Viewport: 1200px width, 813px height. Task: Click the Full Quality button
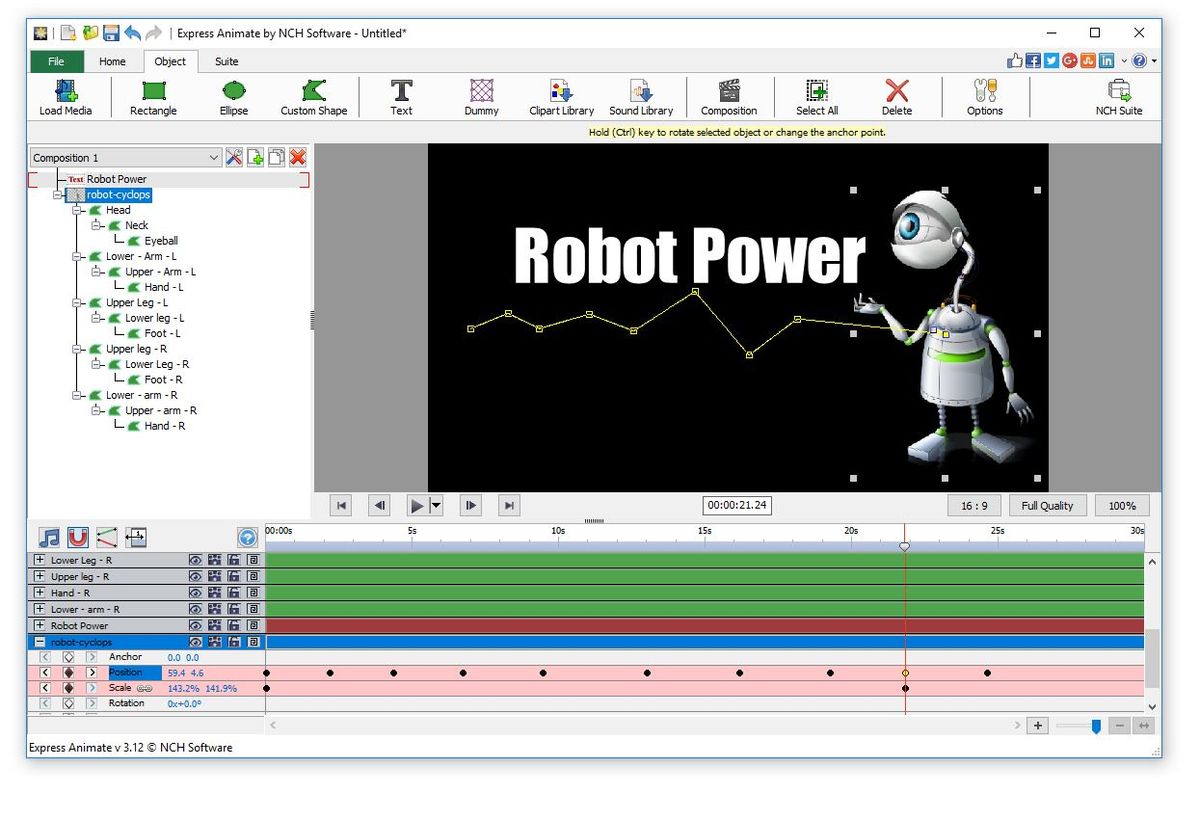(1047, 505)
